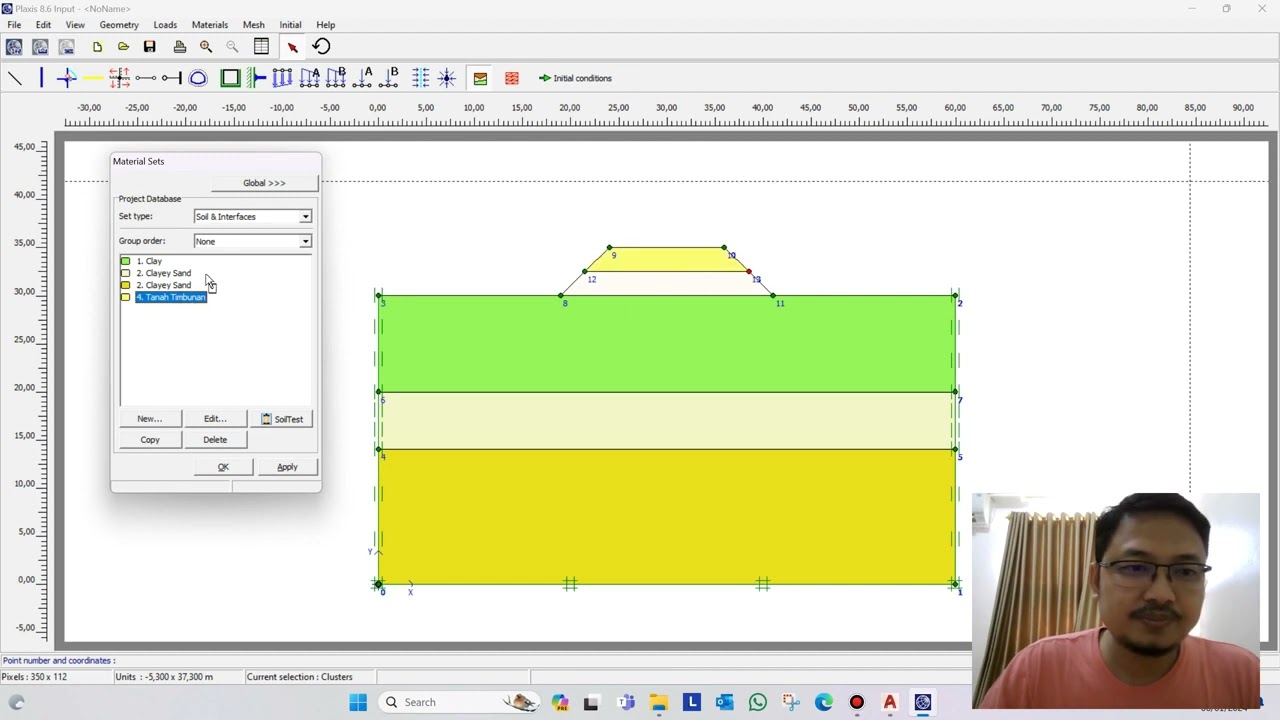Open the Set type dropdown

point(253,216)
